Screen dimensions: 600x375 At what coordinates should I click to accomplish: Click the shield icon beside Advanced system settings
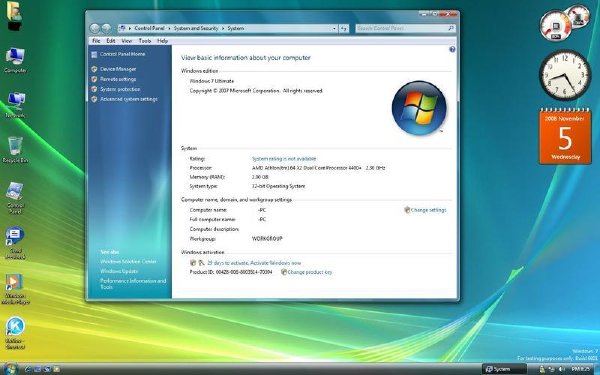(x=94, y=99)
